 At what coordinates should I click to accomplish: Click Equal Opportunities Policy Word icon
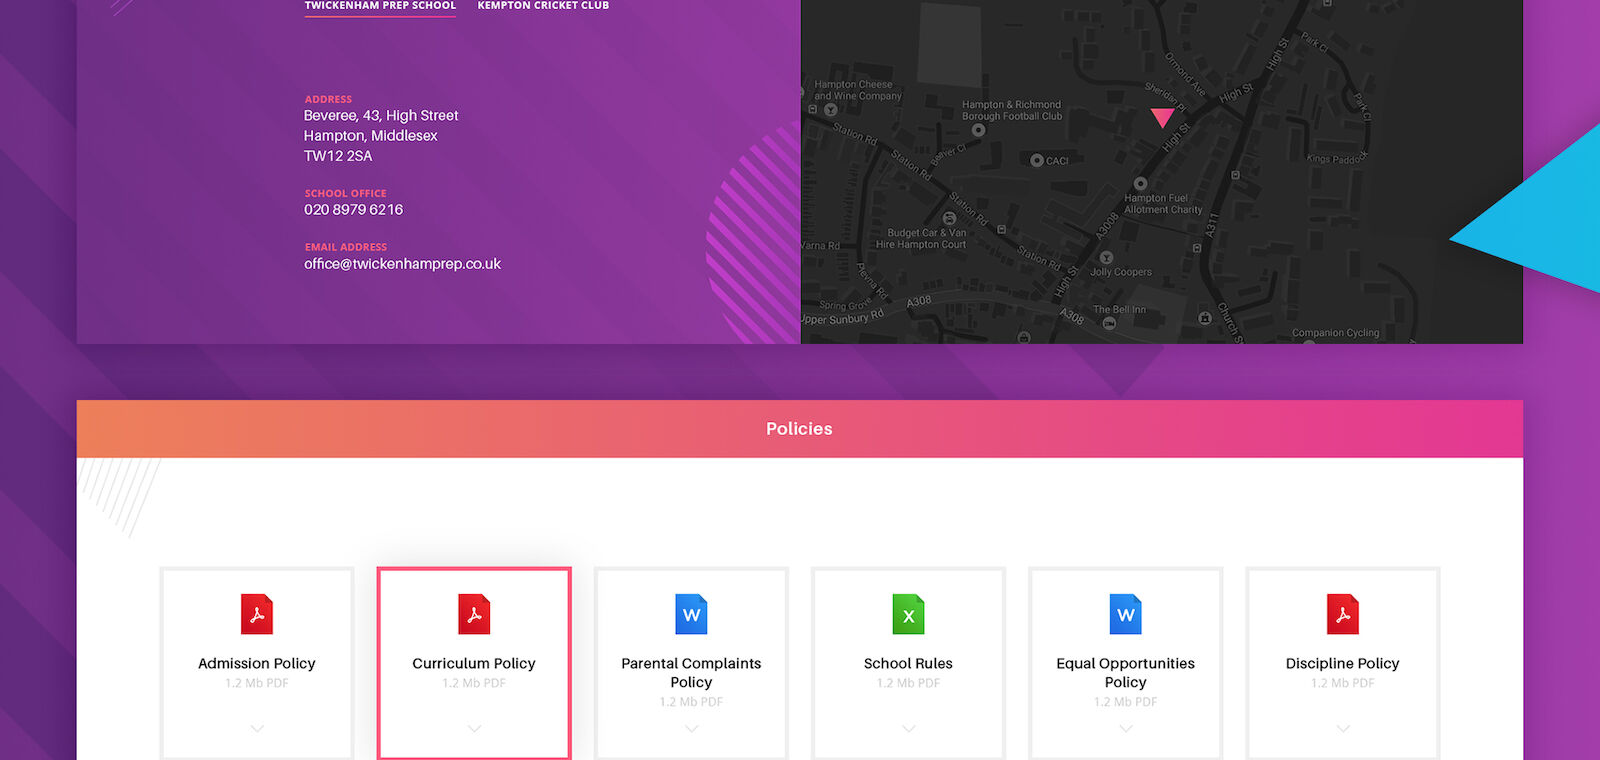pyautogui.click(x=1125, y=614)
